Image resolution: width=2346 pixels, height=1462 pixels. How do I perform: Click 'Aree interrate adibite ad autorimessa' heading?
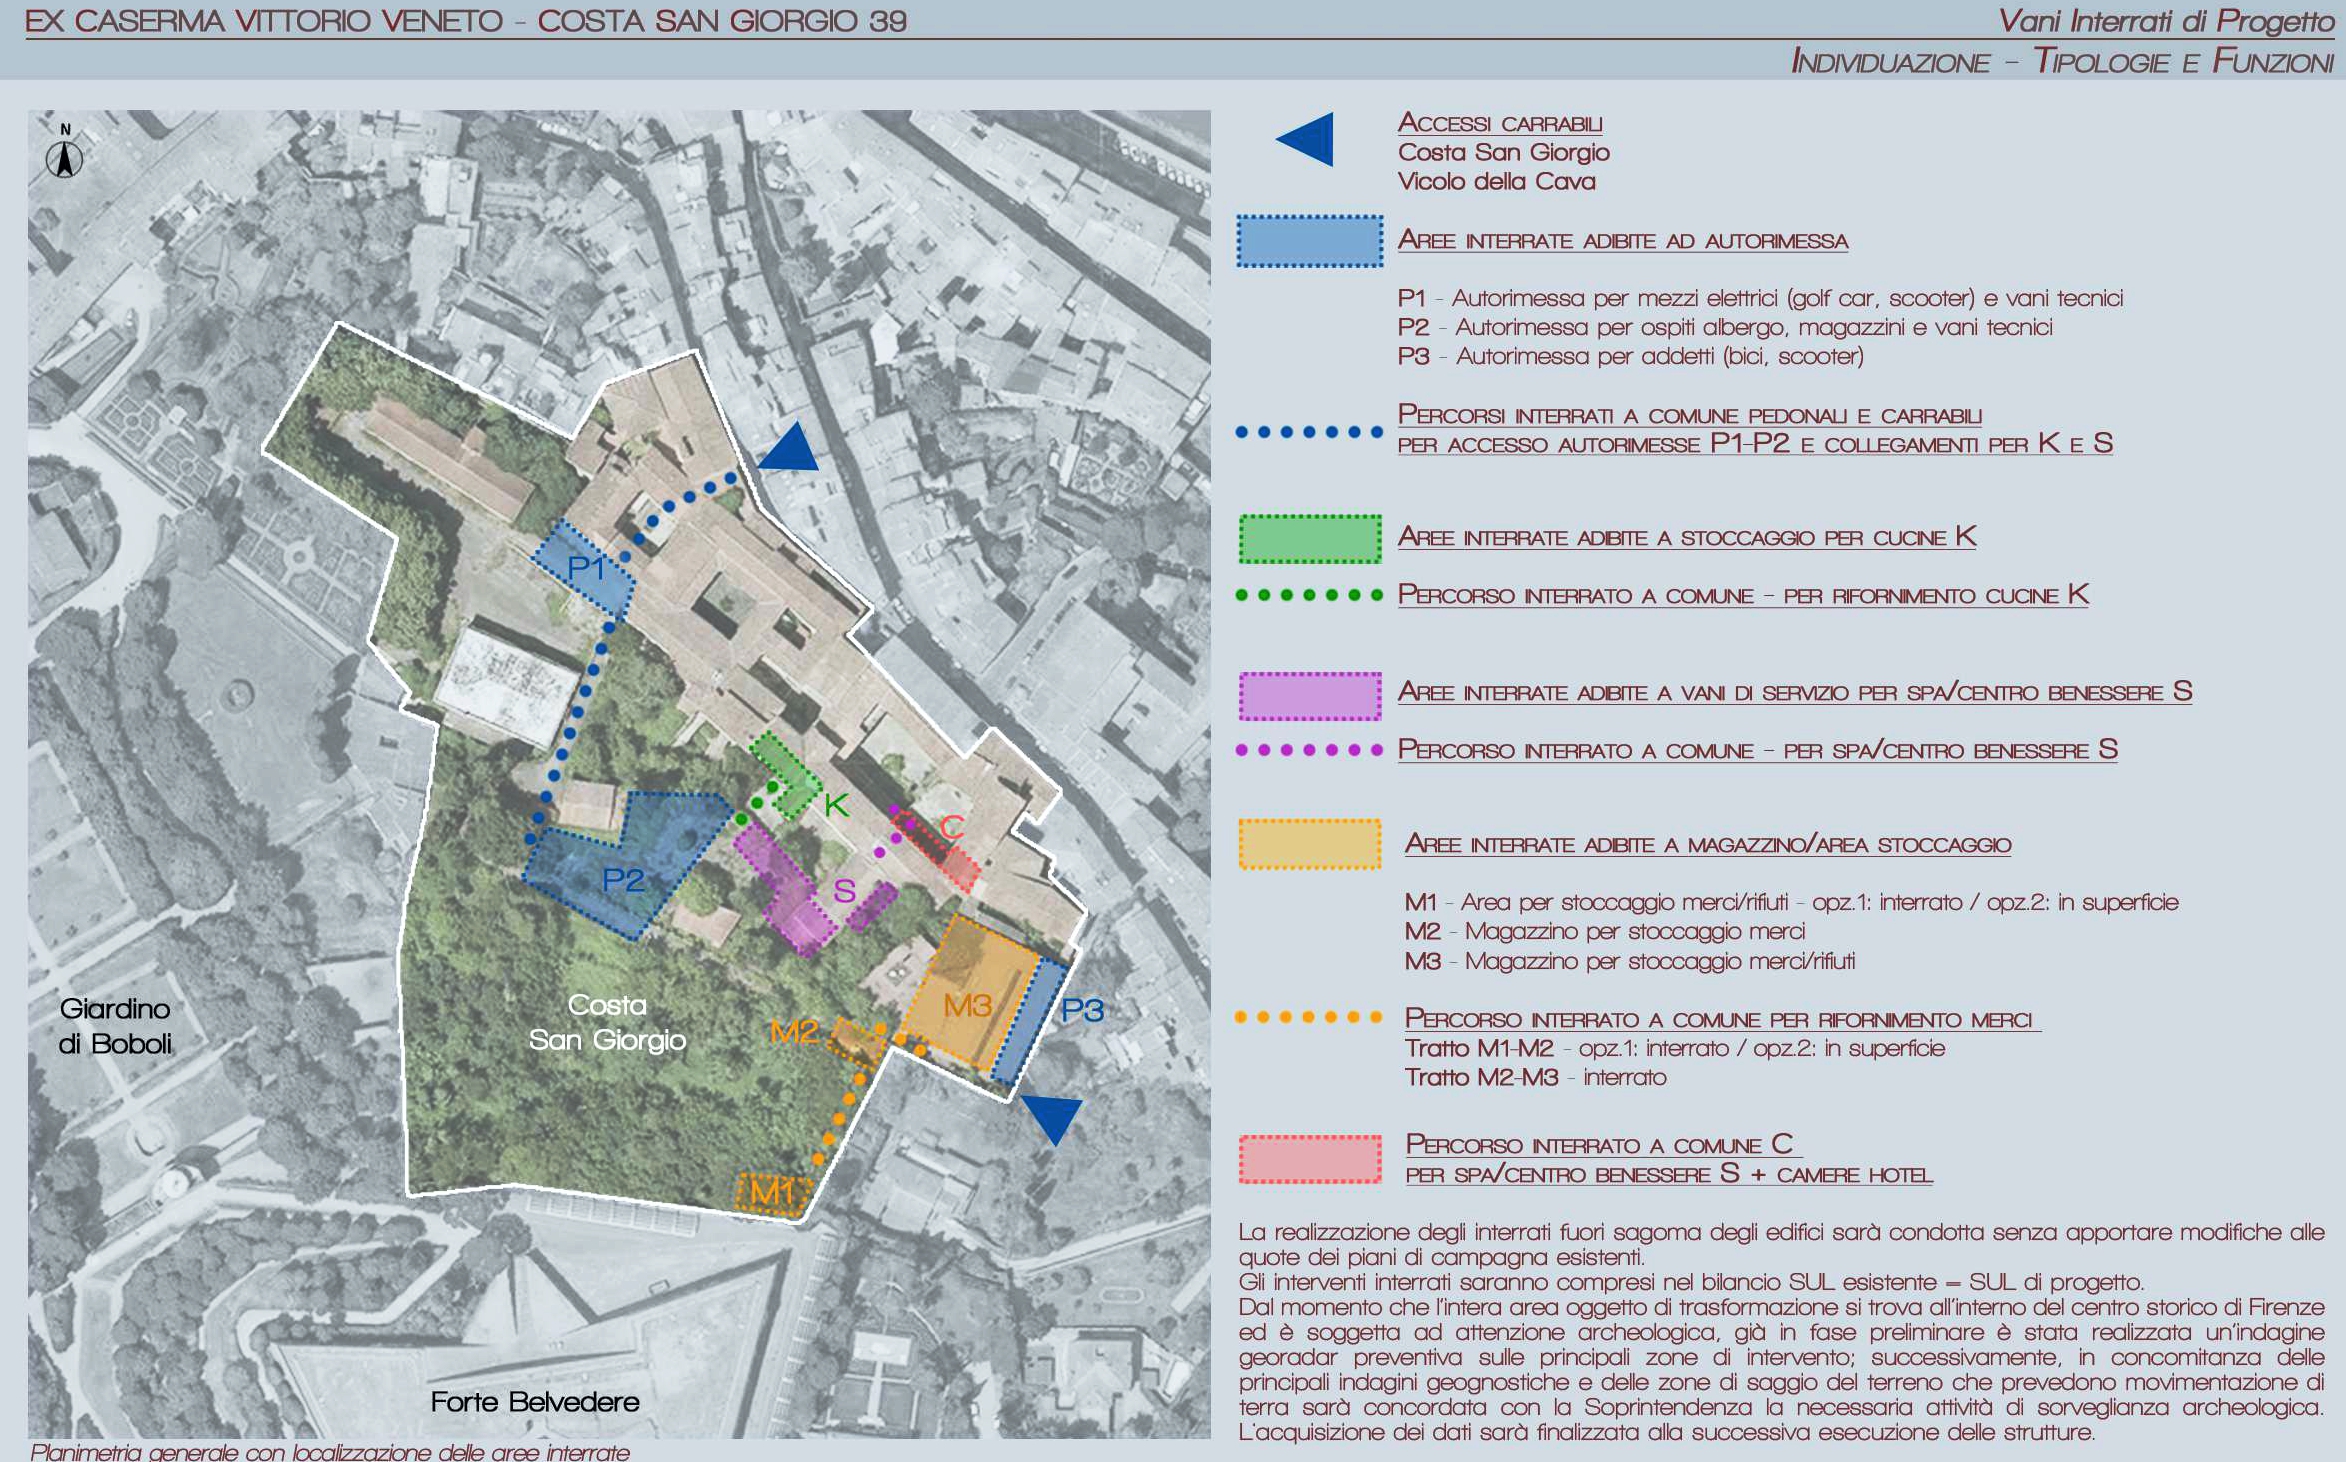coord(1623,240)
